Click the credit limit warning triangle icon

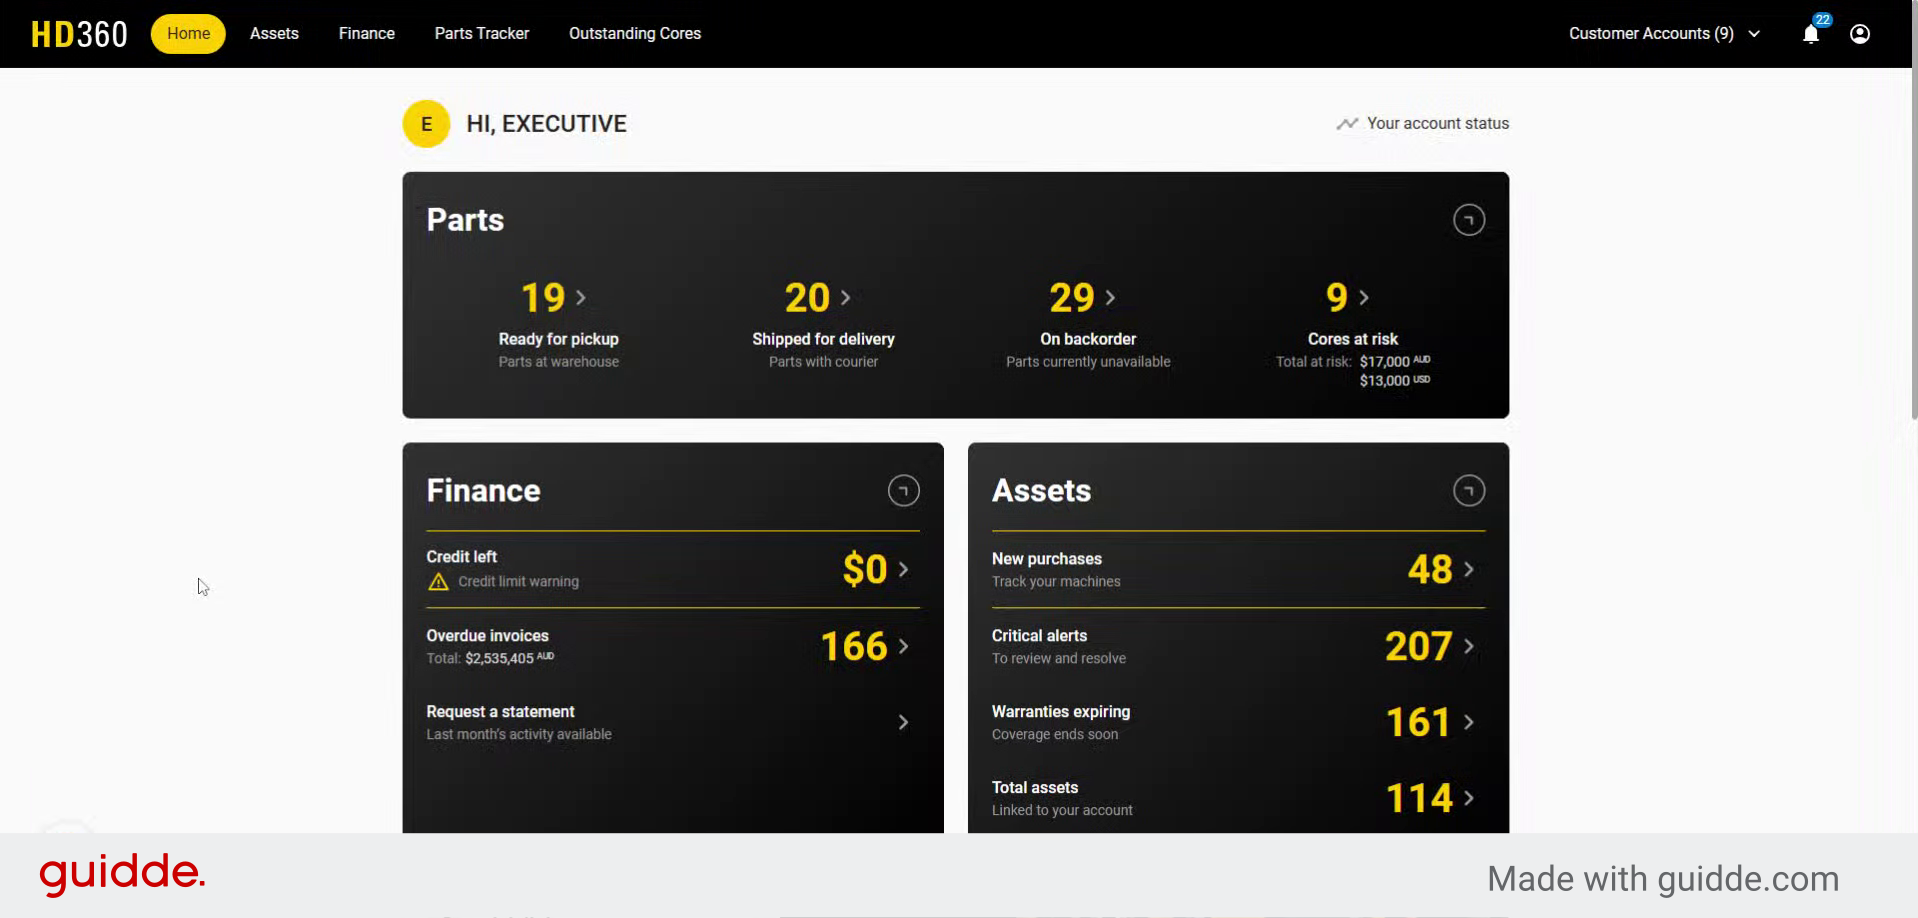tap(438, 582)
